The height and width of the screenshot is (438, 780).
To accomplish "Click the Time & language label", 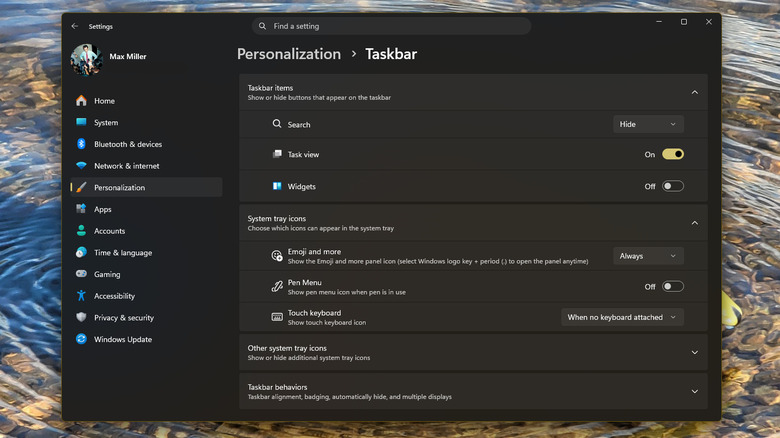I will coord(123,252).
